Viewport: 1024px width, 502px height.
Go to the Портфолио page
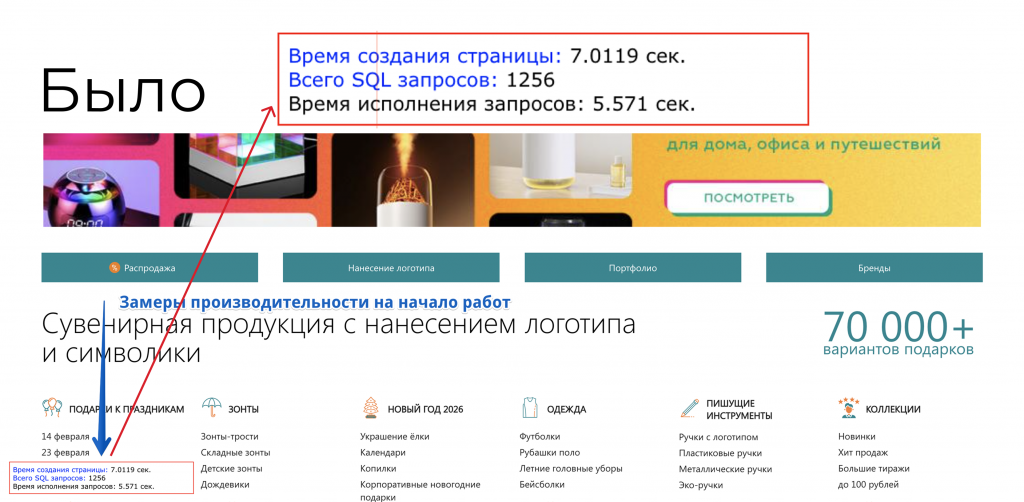point(633,268)
